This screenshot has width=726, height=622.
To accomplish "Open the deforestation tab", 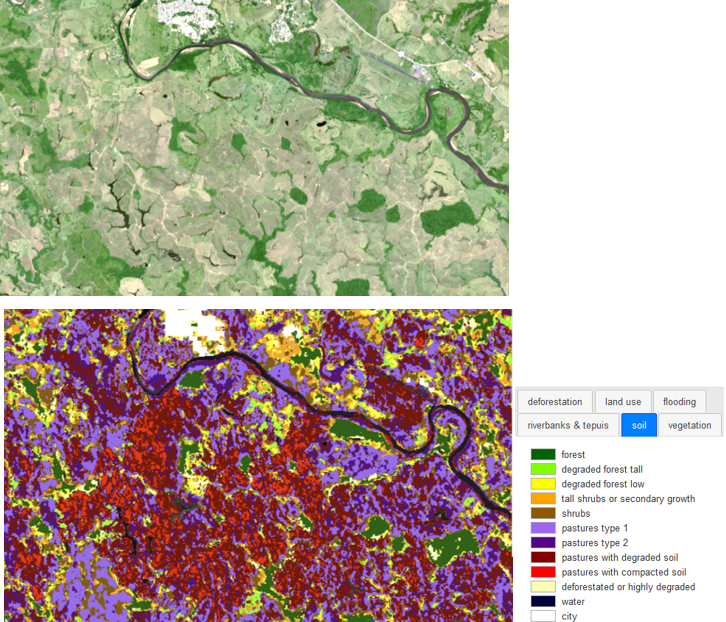I will tap(555, 402).
